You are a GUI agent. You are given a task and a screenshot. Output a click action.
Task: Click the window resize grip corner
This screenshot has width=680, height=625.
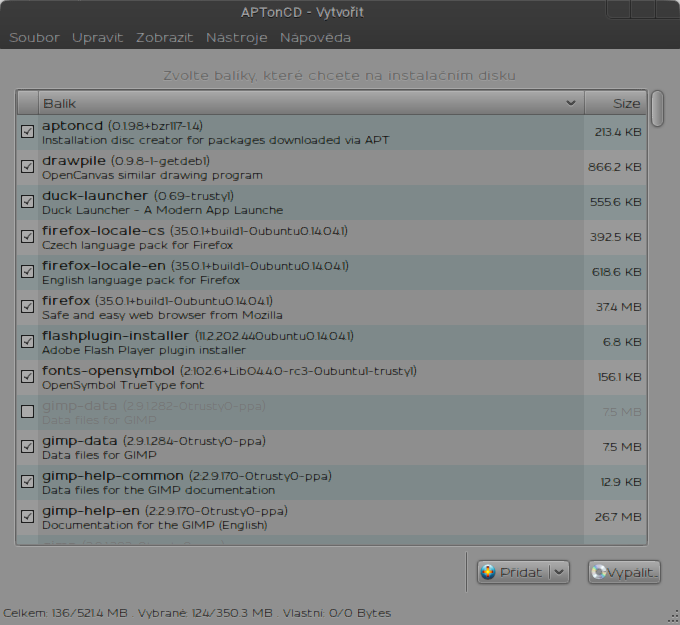674,618
